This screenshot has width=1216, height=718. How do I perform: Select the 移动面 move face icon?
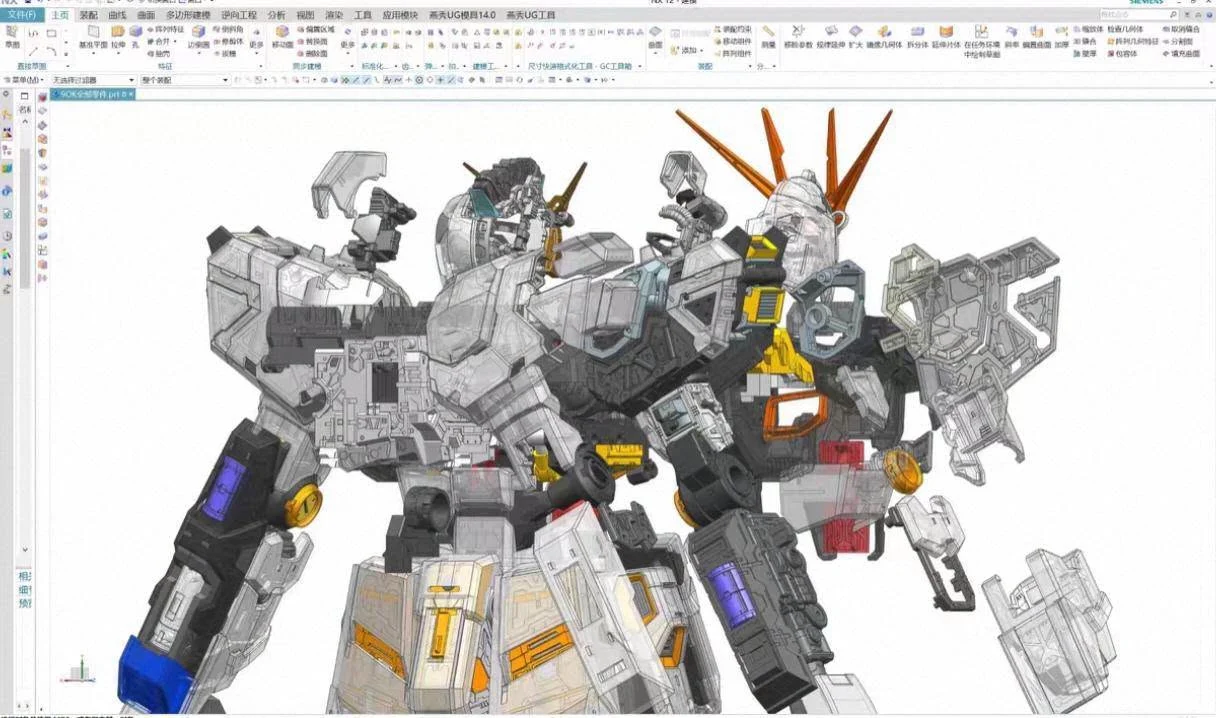click(x=282, y=36)
